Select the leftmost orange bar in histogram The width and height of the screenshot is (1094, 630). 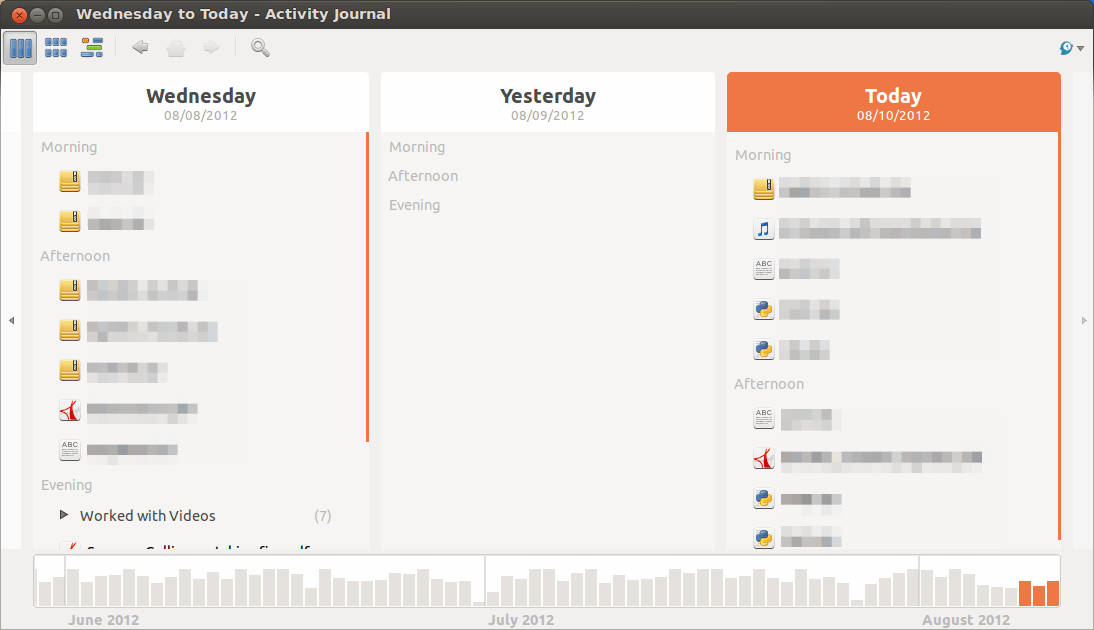pos(1025,593)
